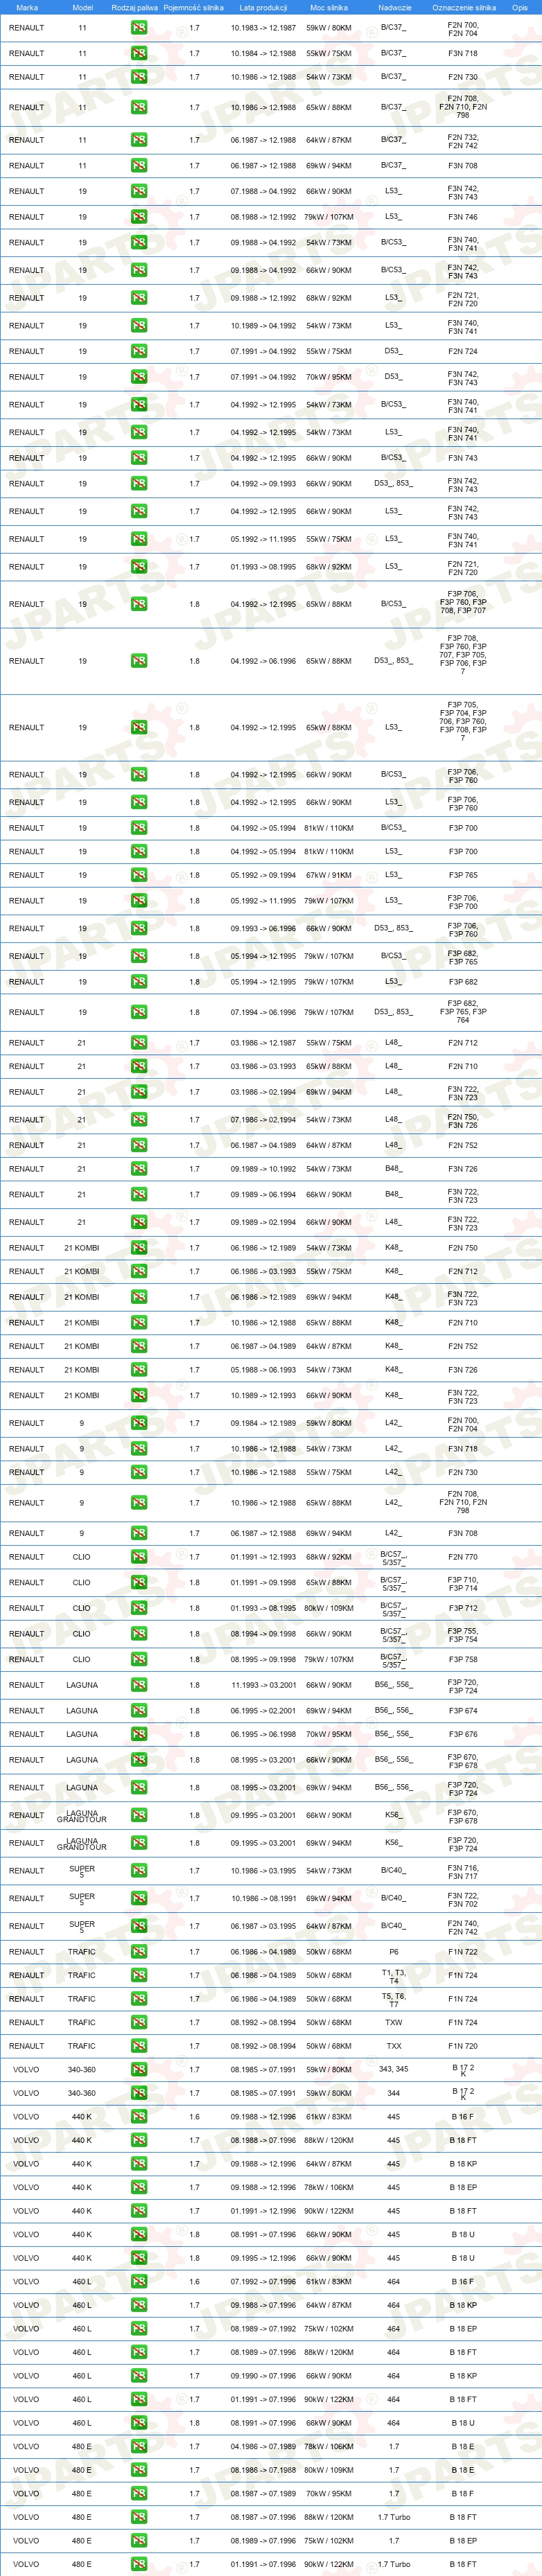This screenshot has height=2576, width=542.
Task: Click fuel icon in Laguna F3P 676 row
Action: tap(139, 1734)
